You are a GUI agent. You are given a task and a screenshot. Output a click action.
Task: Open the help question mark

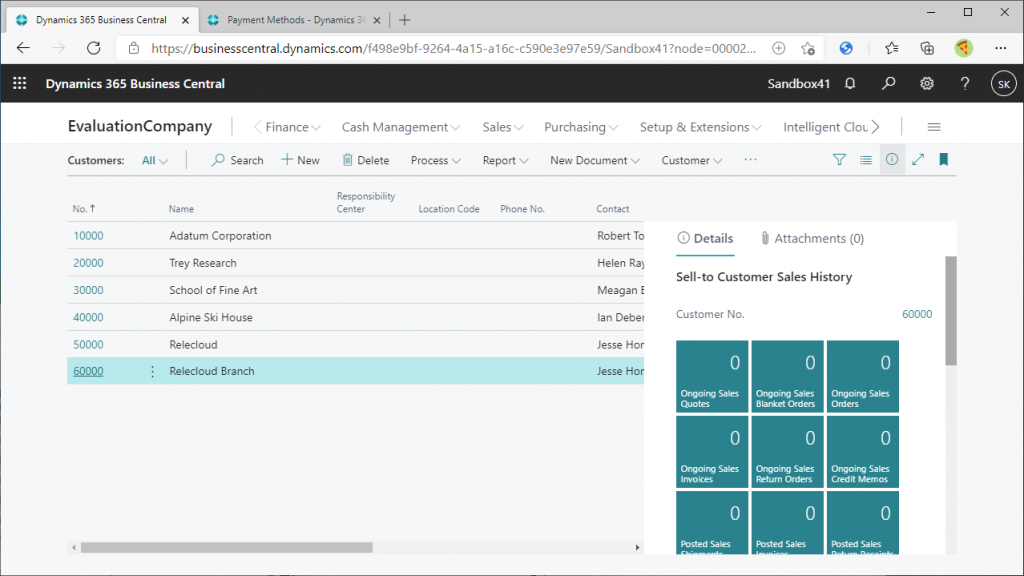[x=965, y=84]
